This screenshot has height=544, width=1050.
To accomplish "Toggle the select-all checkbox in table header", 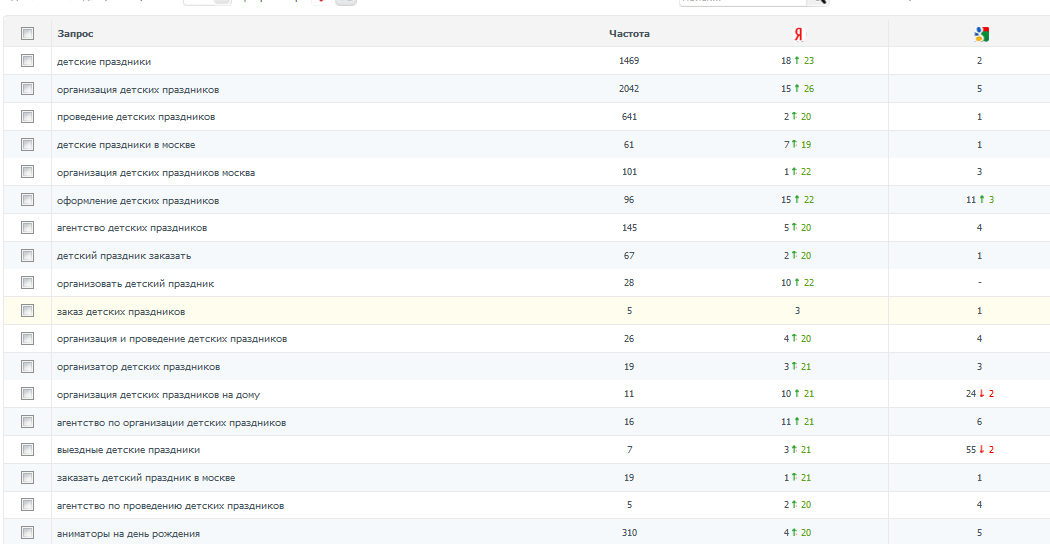I will pyautogui.click(x=28, y=34).
